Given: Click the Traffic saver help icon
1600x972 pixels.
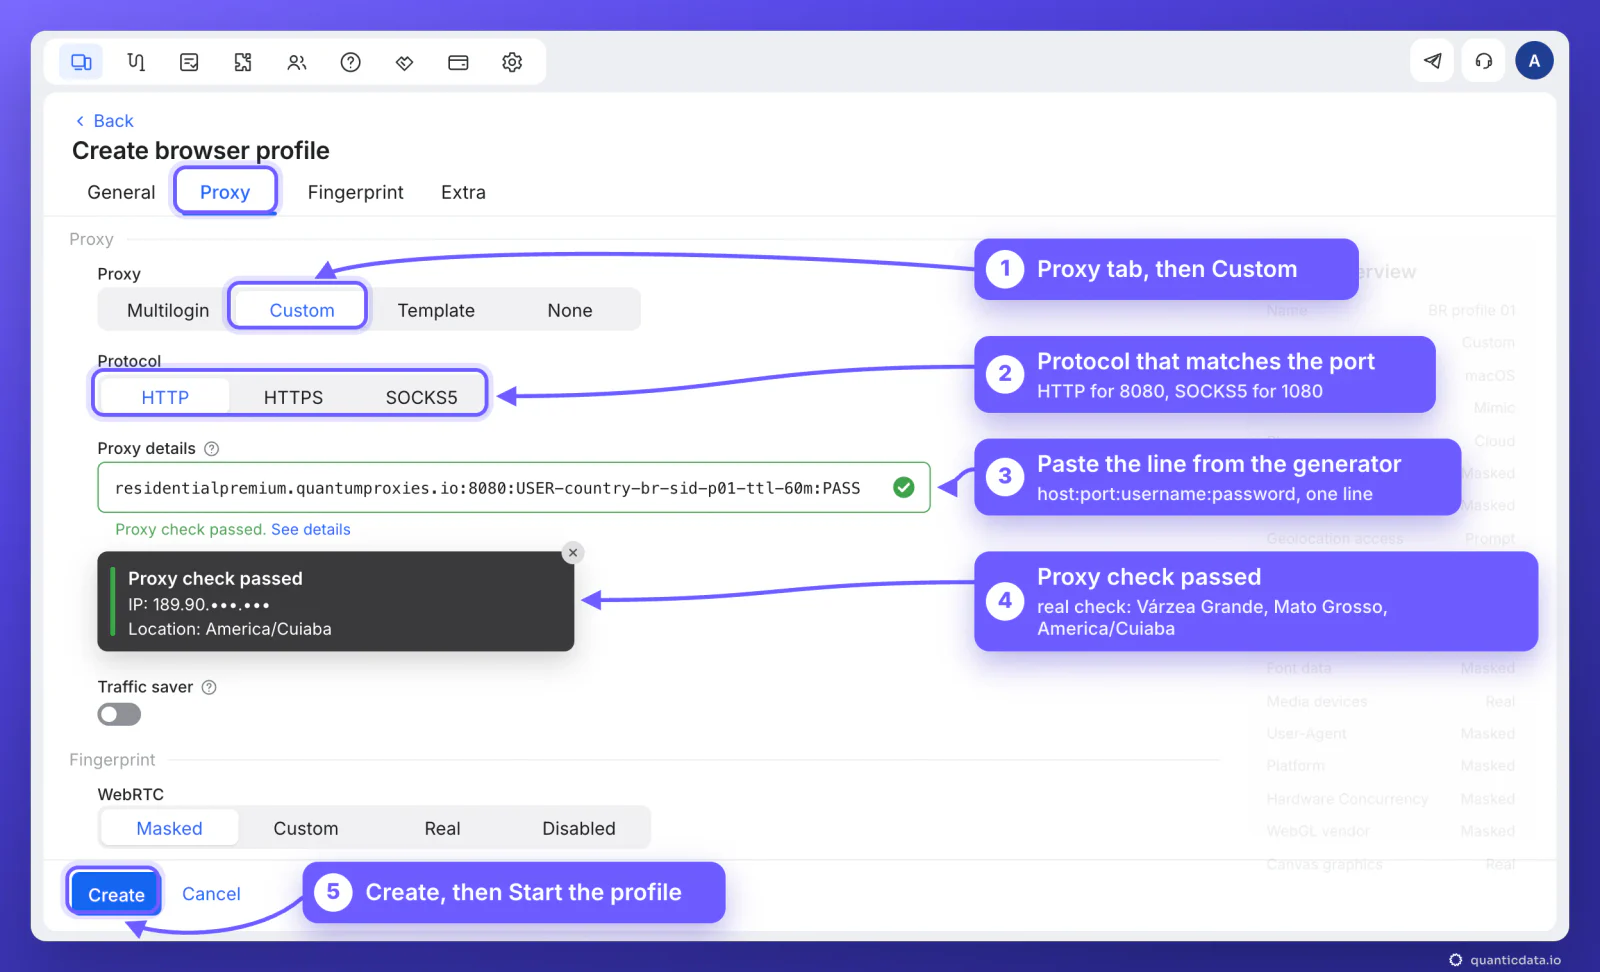Looking at the screenshot, I should click(209, 687).
